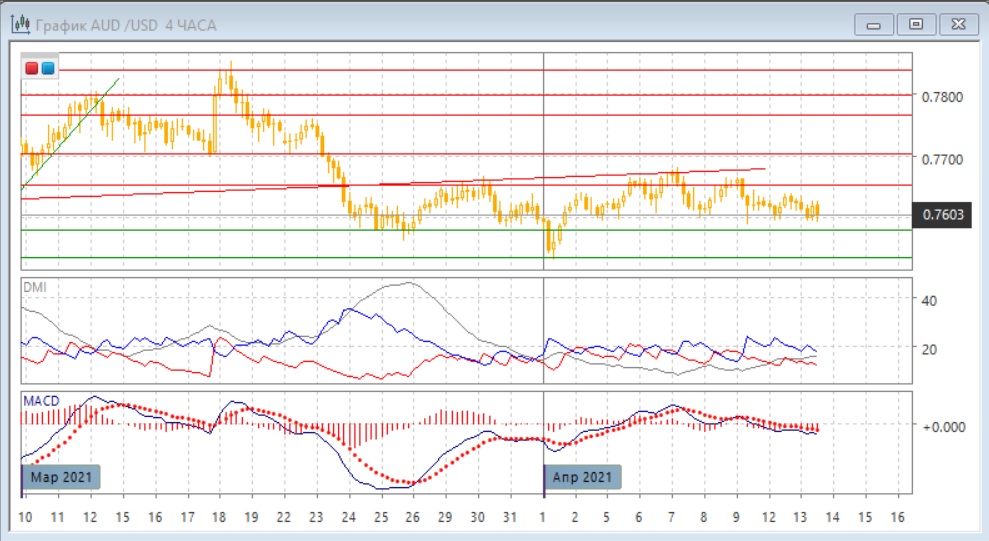Viewport: 989px width, 541px height.
Task: Select the DMI indicator label
Action: [x=35, y=287]
